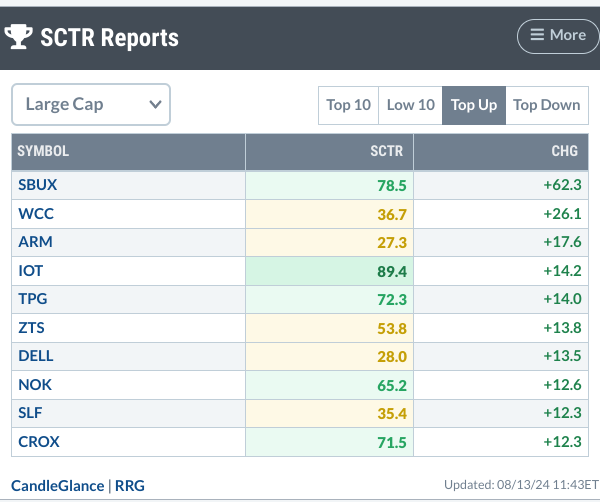600x502 pixels.
Task: Open the ARM symbol link
Action: (x=35, y=242)
